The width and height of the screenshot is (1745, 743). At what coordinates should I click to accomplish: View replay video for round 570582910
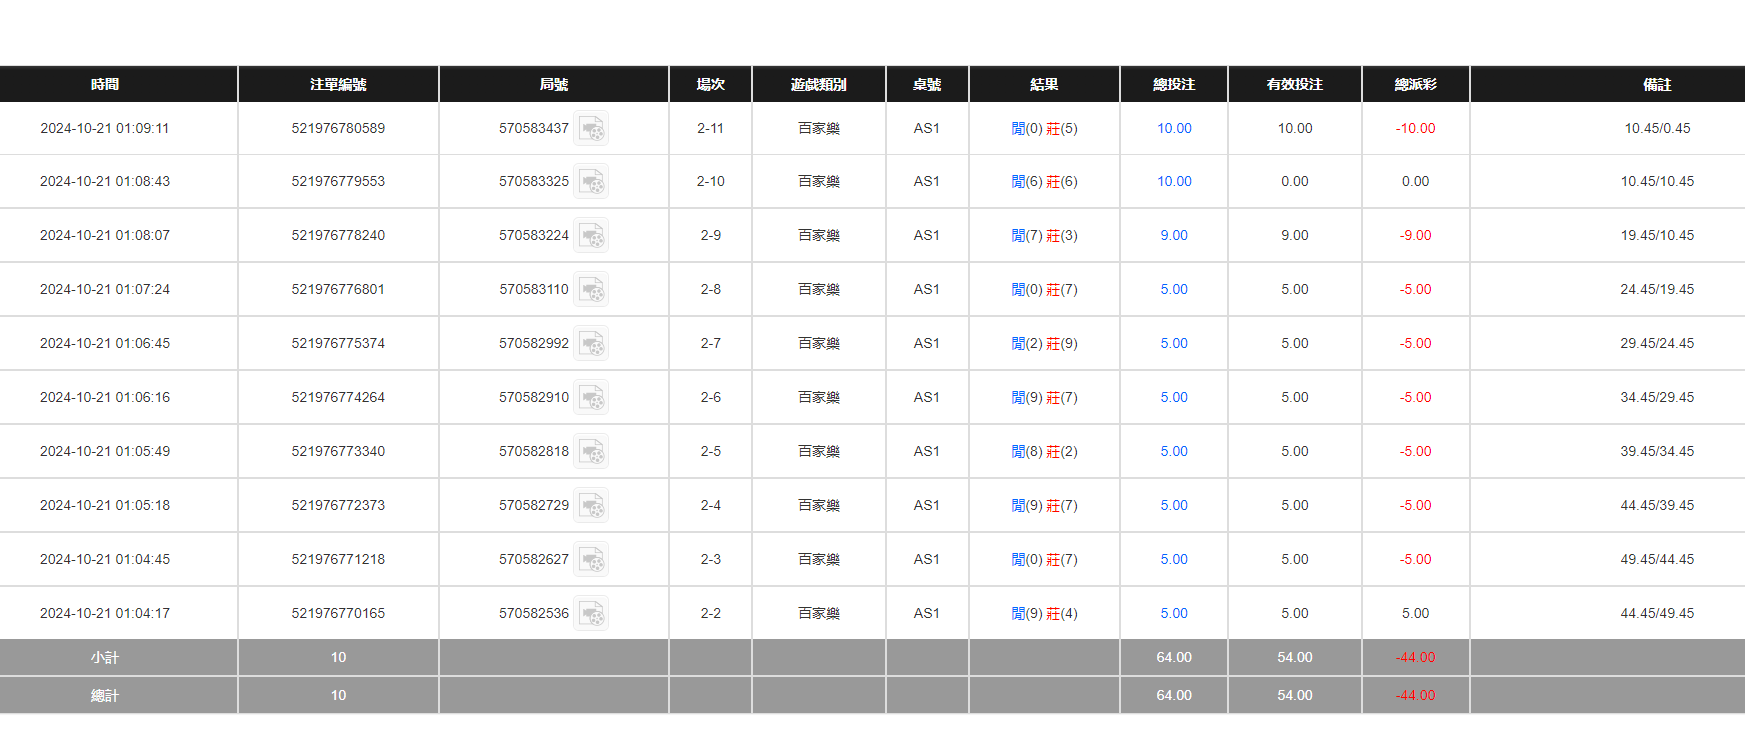coord(591,398)
